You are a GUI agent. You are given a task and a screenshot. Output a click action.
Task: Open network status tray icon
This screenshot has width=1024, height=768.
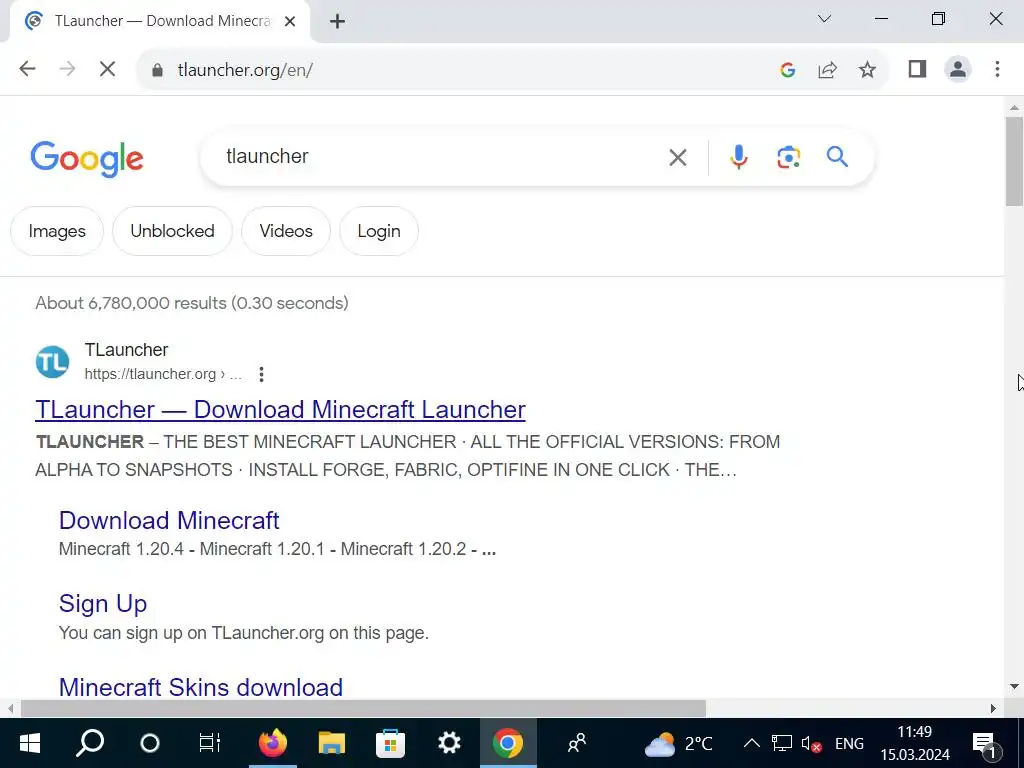[x=781, y=743]
